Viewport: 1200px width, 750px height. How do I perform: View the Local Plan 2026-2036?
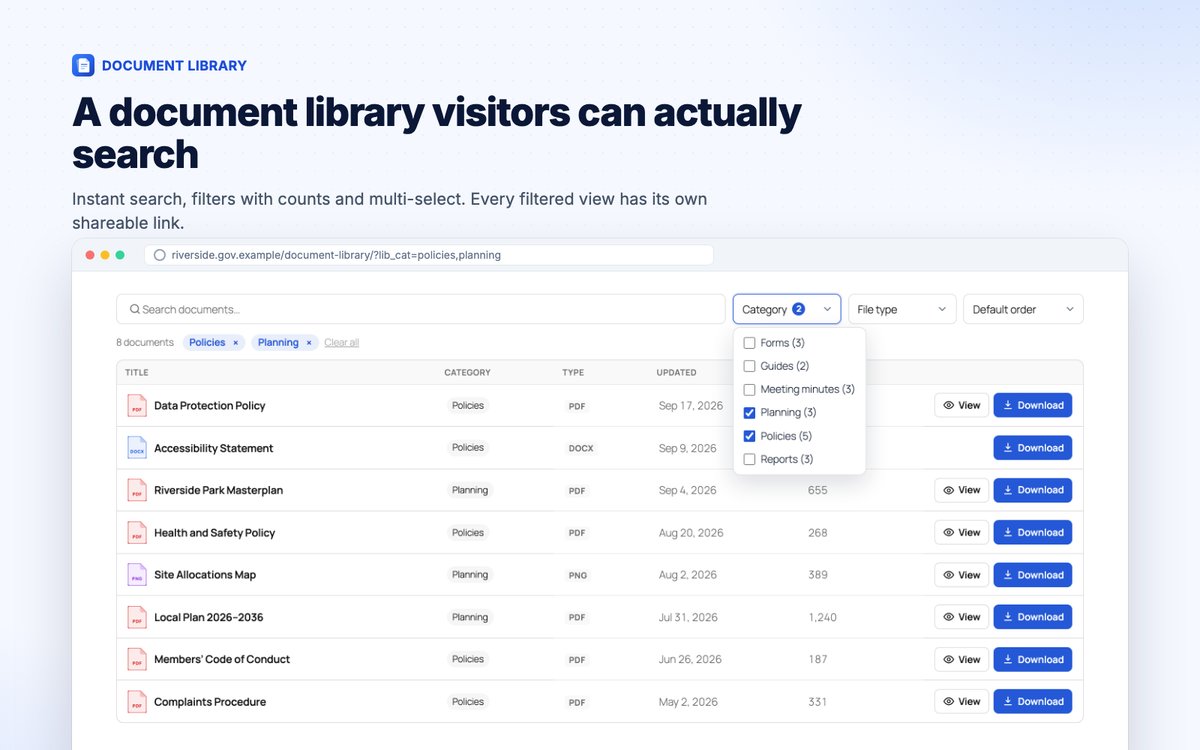coord(962,617)
